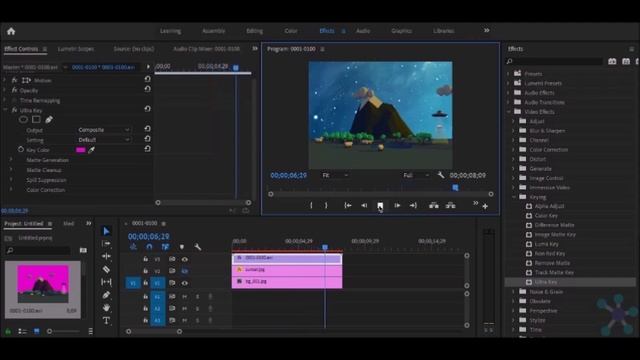The height and width of the screenshot is (360, 640).
Task: Add marker in the timeline
Action: click(x=182, y=247)
